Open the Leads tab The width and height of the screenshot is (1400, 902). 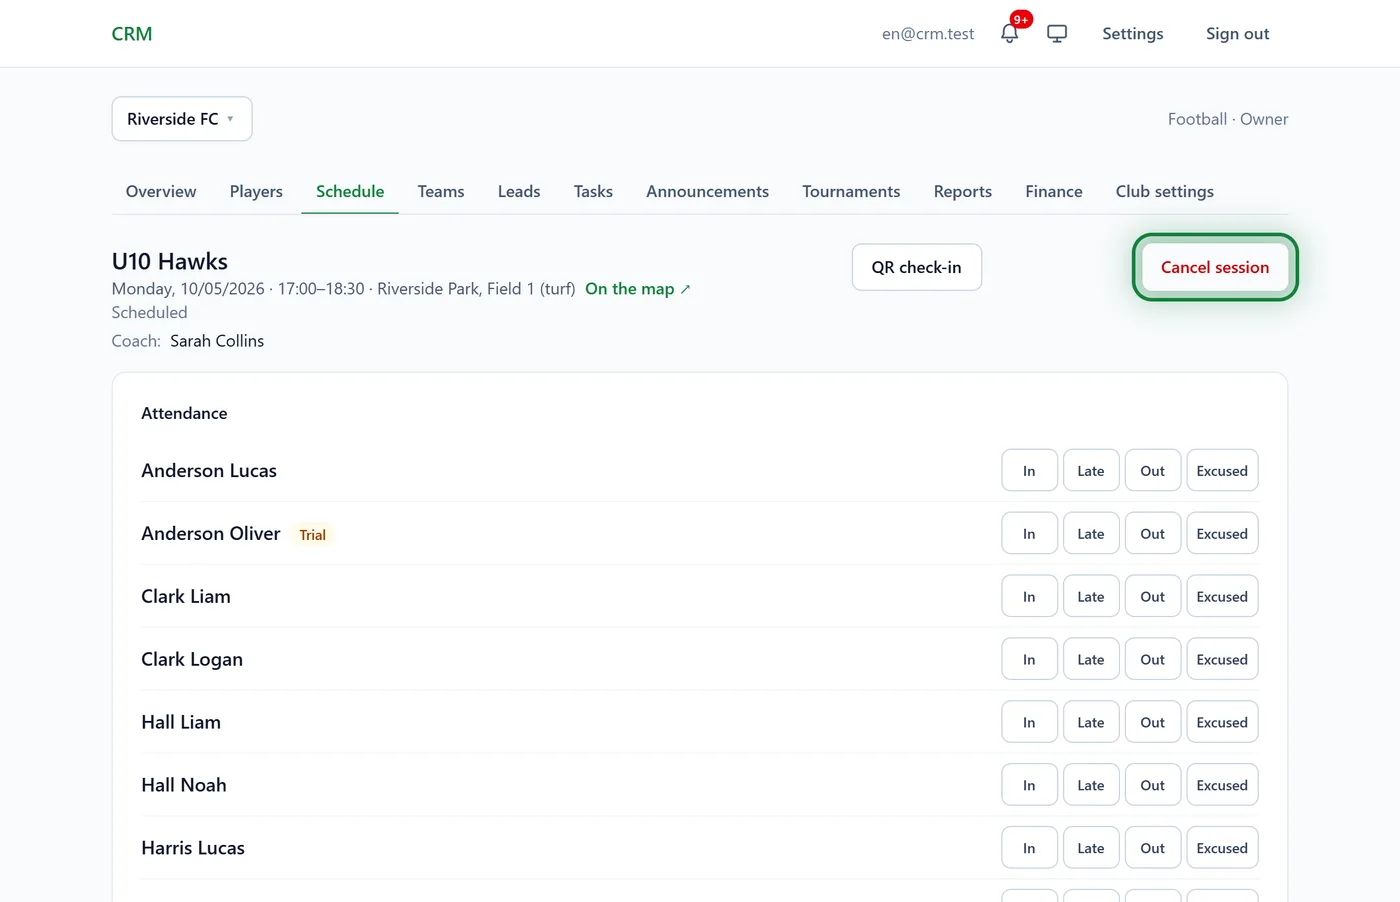519,191
